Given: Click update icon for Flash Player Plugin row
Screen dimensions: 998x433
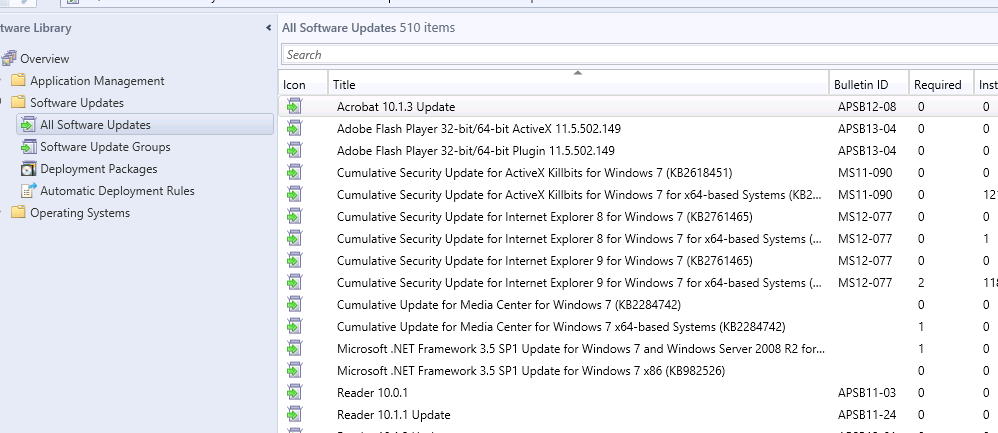Looking at the screenshot, I should (x=293, y=151).
